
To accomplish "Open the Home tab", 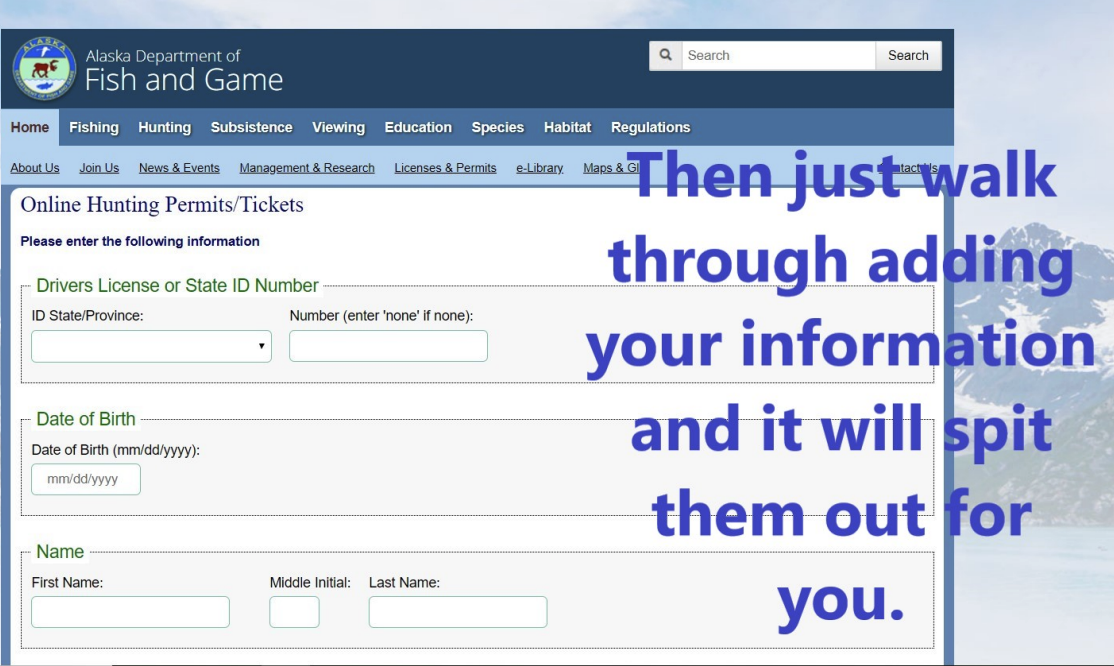I will coord(30,128).
